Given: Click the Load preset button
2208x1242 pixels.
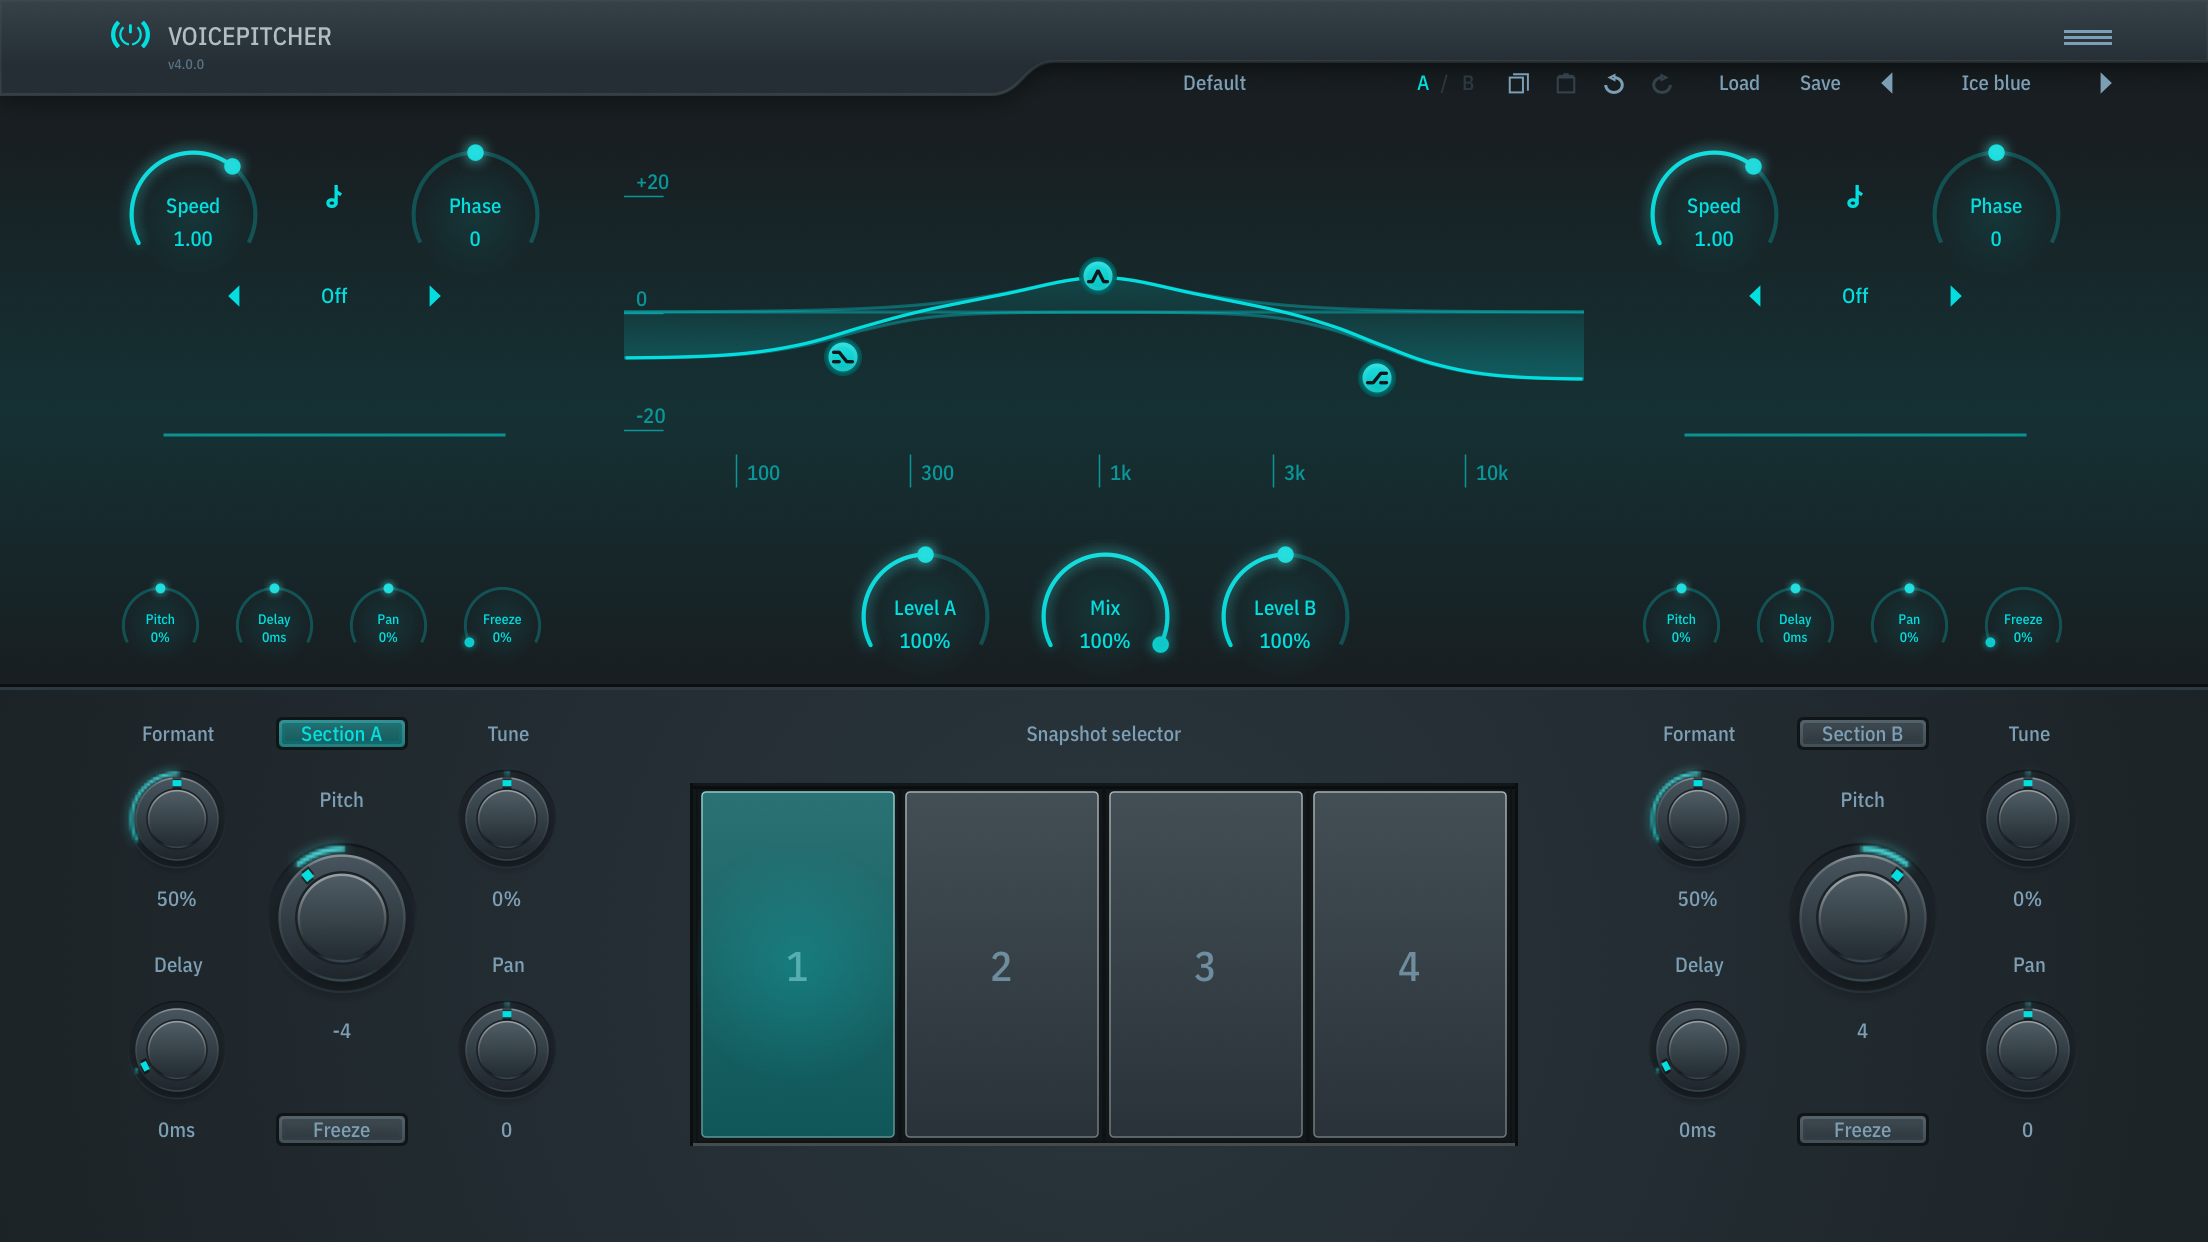Looking at the screenshot, I should pyautogui.click(x=1738, y=83).
